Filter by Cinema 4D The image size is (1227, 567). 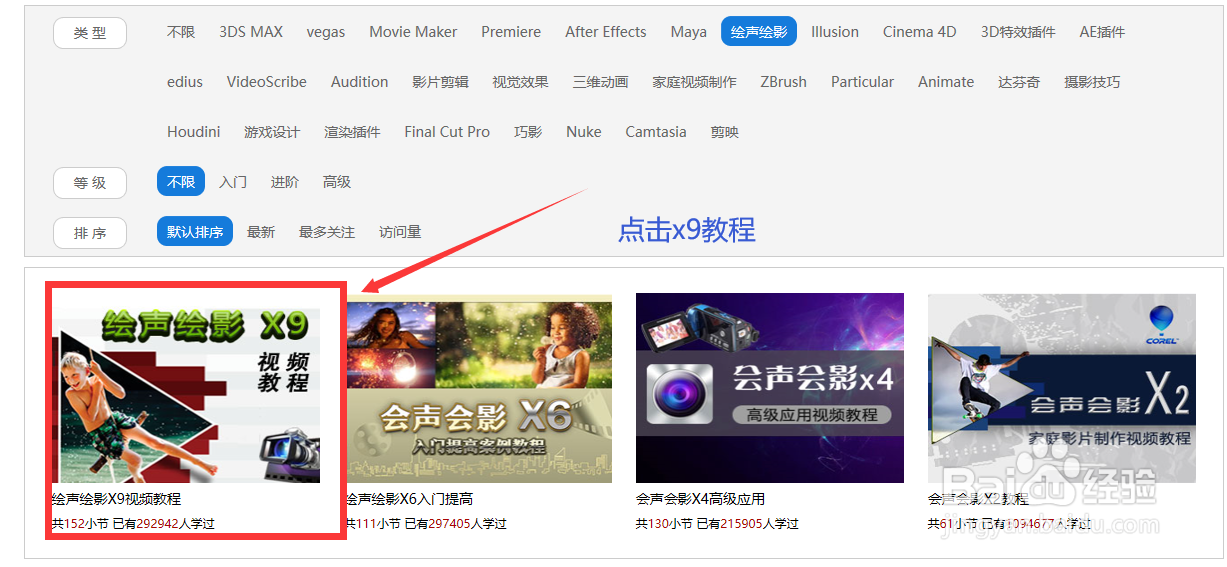(920, 32)
